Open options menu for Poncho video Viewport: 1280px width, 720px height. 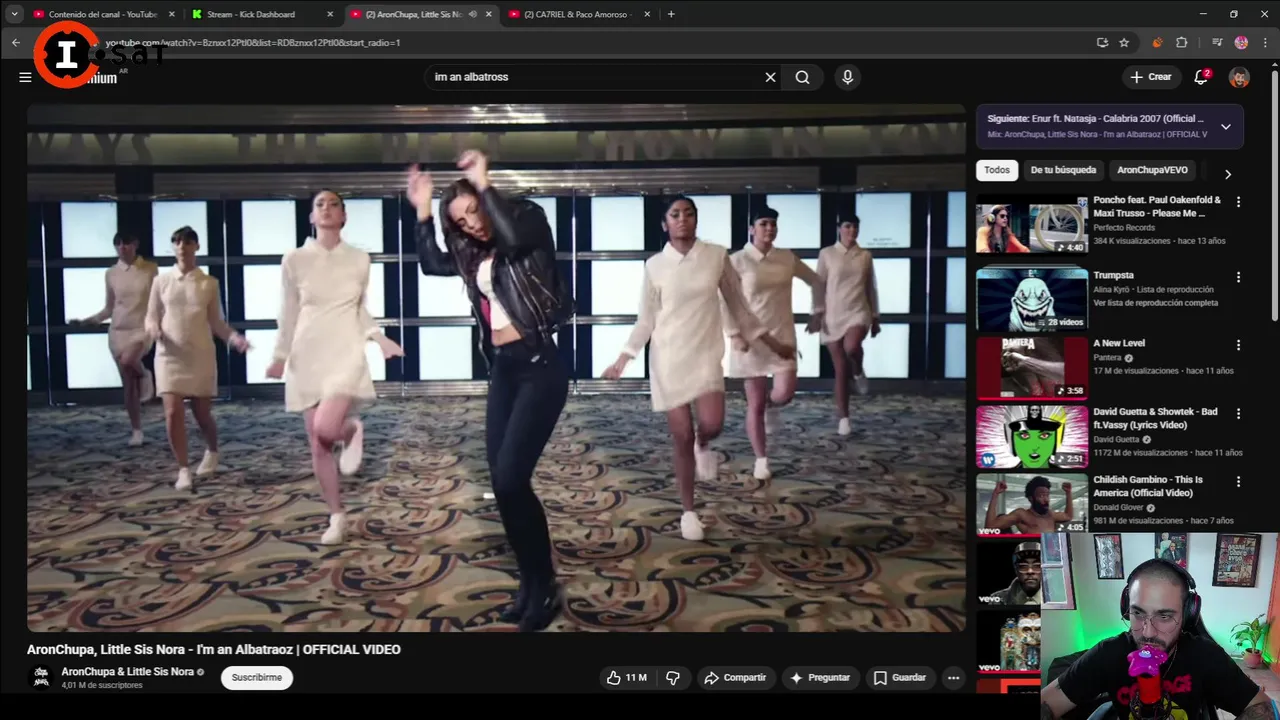pos(1238,202)
